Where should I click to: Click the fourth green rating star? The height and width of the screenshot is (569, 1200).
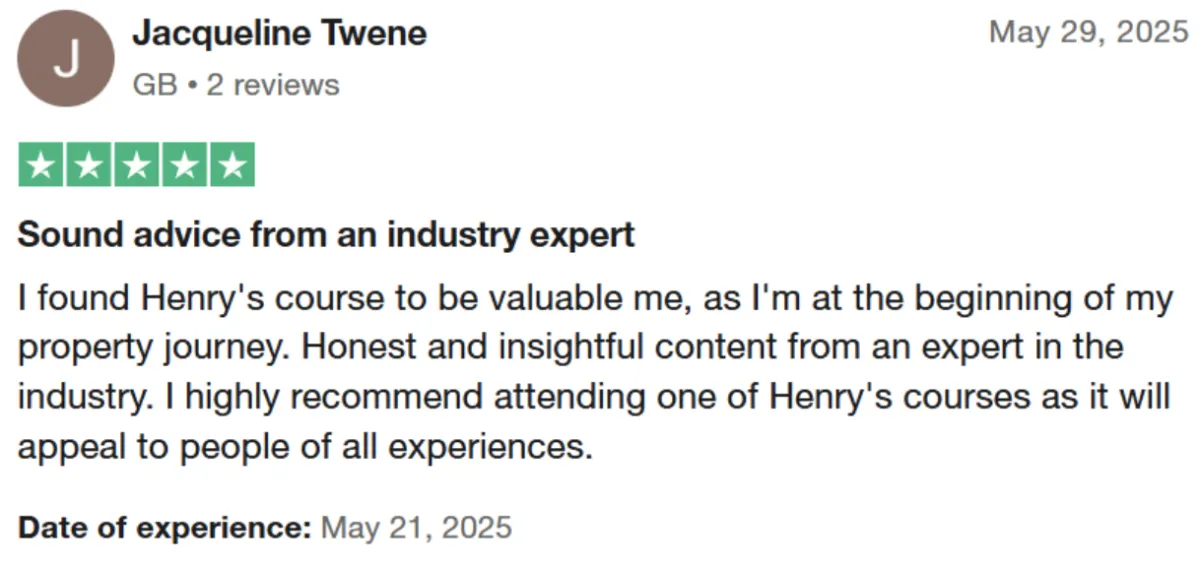pos(184,165)
